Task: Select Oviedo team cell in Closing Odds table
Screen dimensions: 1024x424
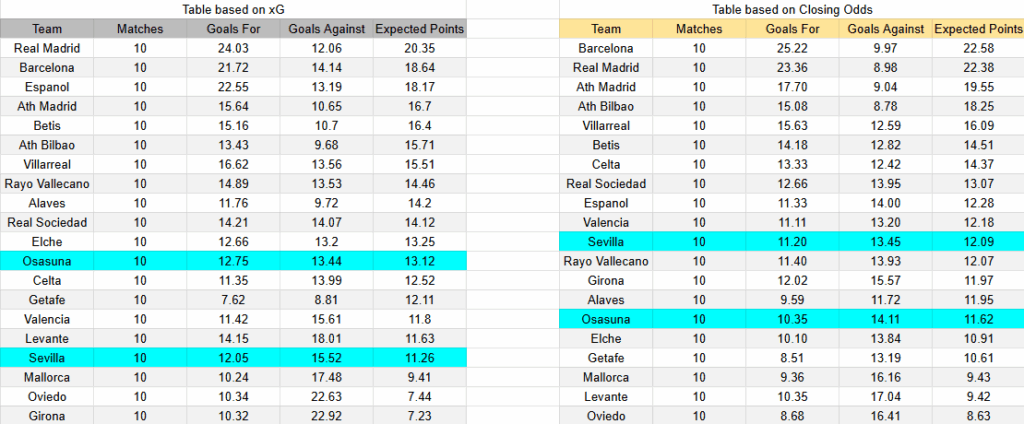Action: [606, 415]
